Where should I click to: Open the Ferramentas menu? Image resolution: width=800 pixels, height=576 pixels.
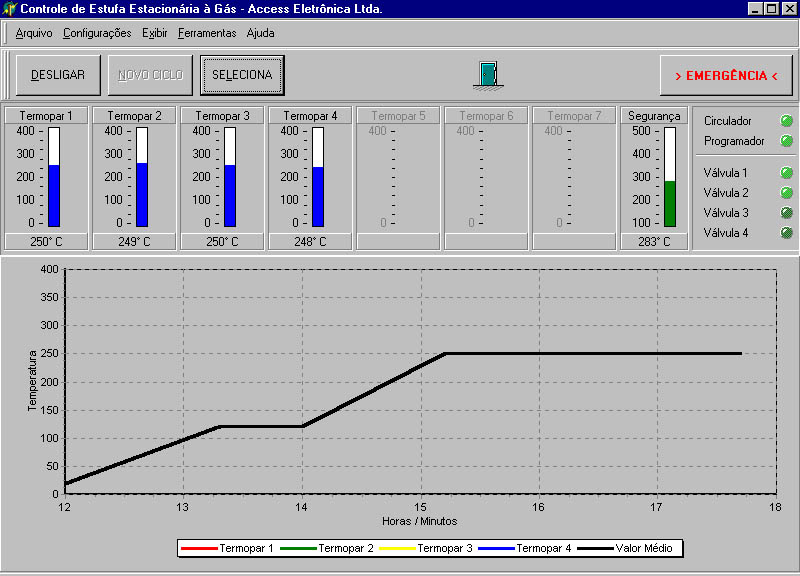click(207, 33)
